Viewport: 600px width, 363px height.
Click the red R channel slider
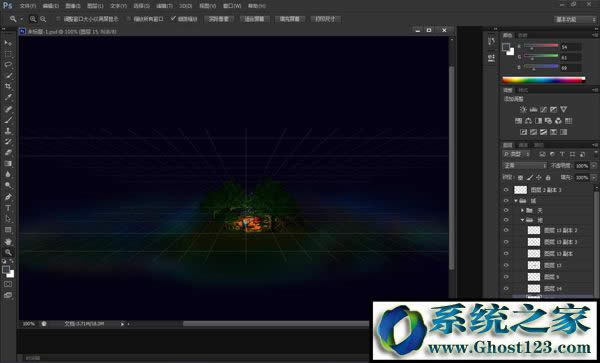point(541,46)
